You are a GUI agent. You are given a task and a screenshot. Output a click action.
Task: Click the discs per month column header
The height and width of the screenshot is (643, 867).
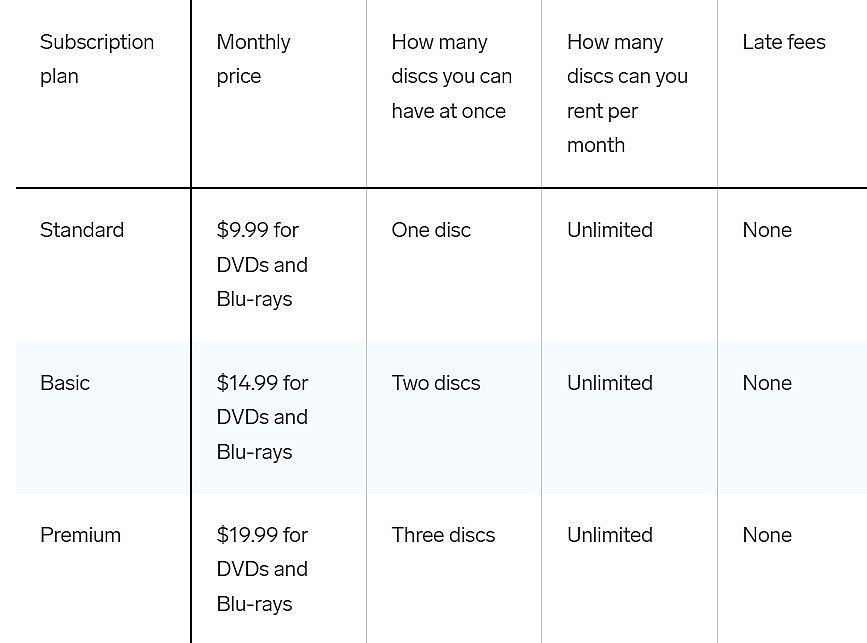click(x=627, y=94)
